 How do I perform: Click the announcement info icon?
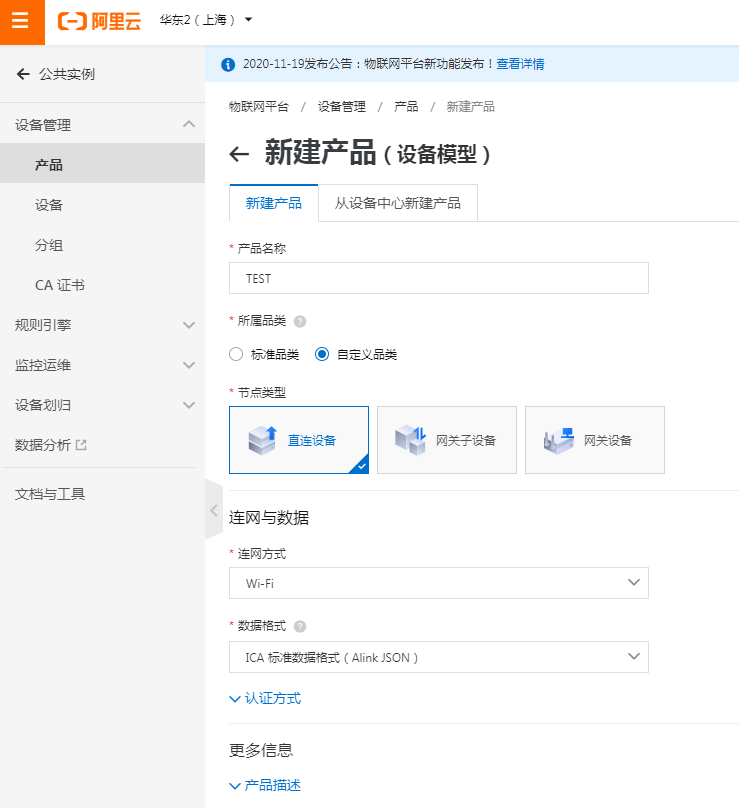tap(228, 64)
